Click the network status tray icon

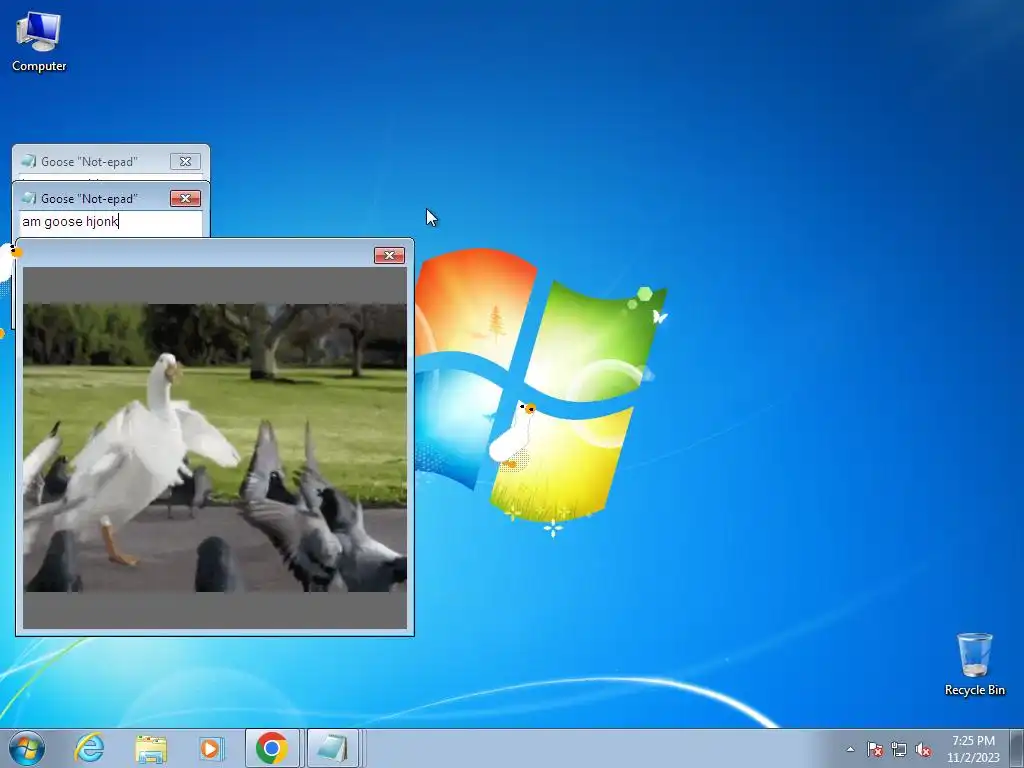[899, 749]
